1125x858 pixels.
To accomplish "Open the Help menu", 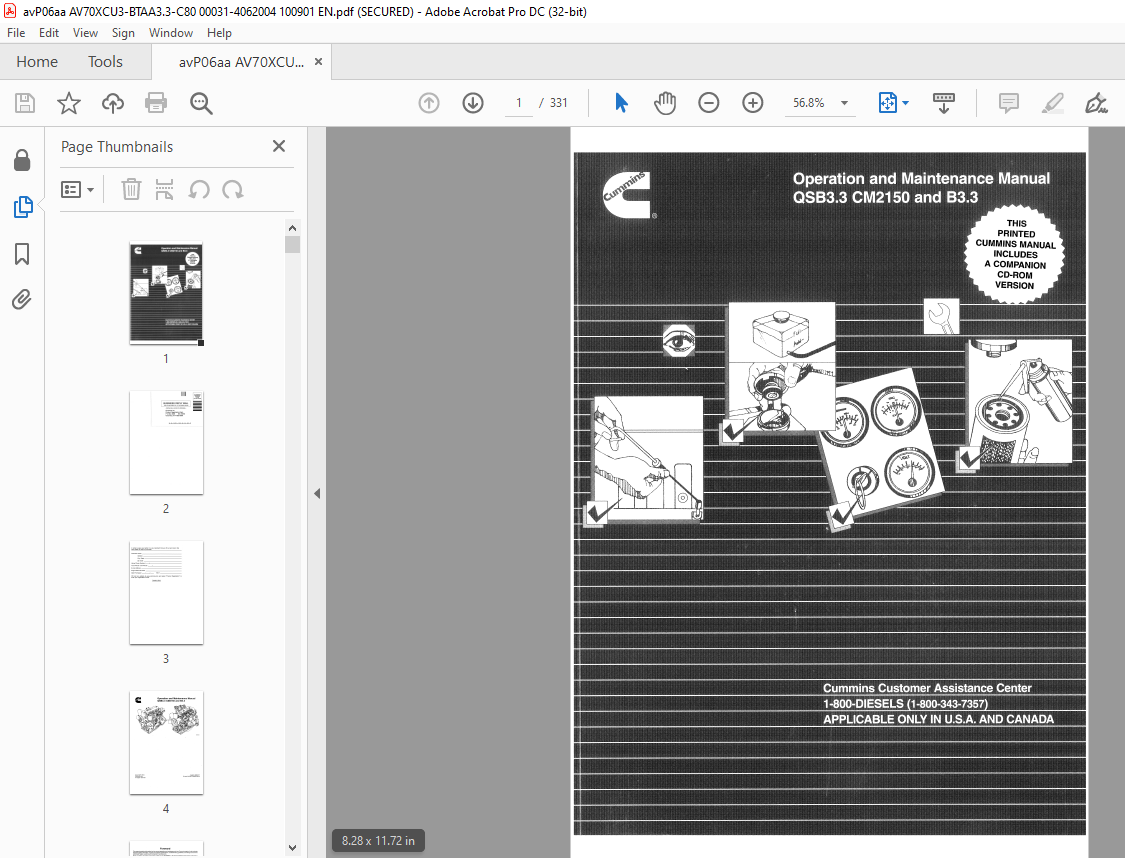I will [220, 33].
